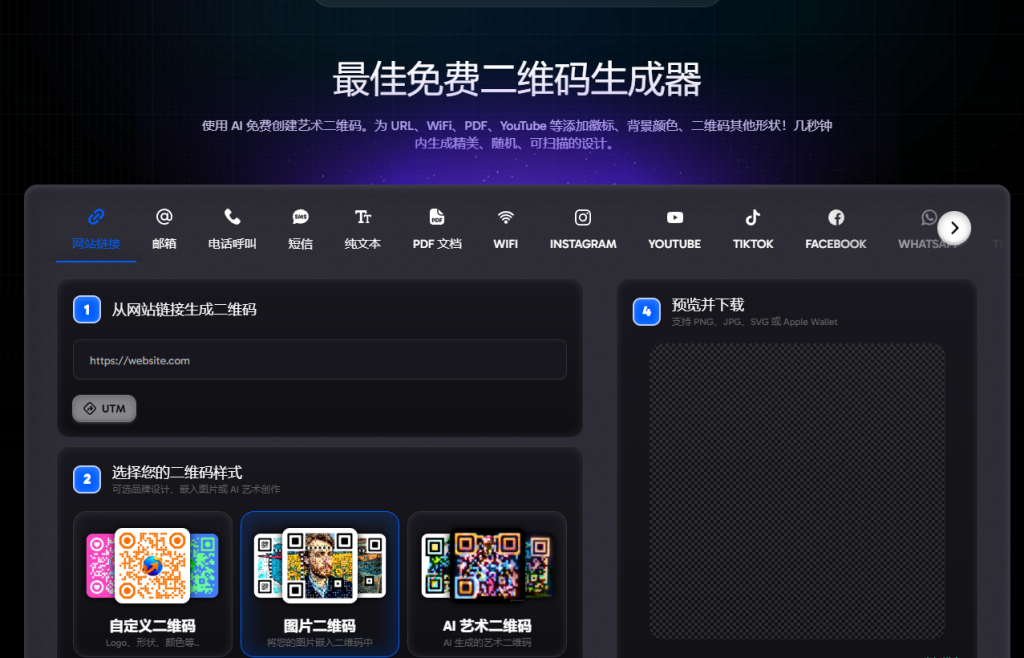Select the YouTube icon

click(x=674, y=228)
